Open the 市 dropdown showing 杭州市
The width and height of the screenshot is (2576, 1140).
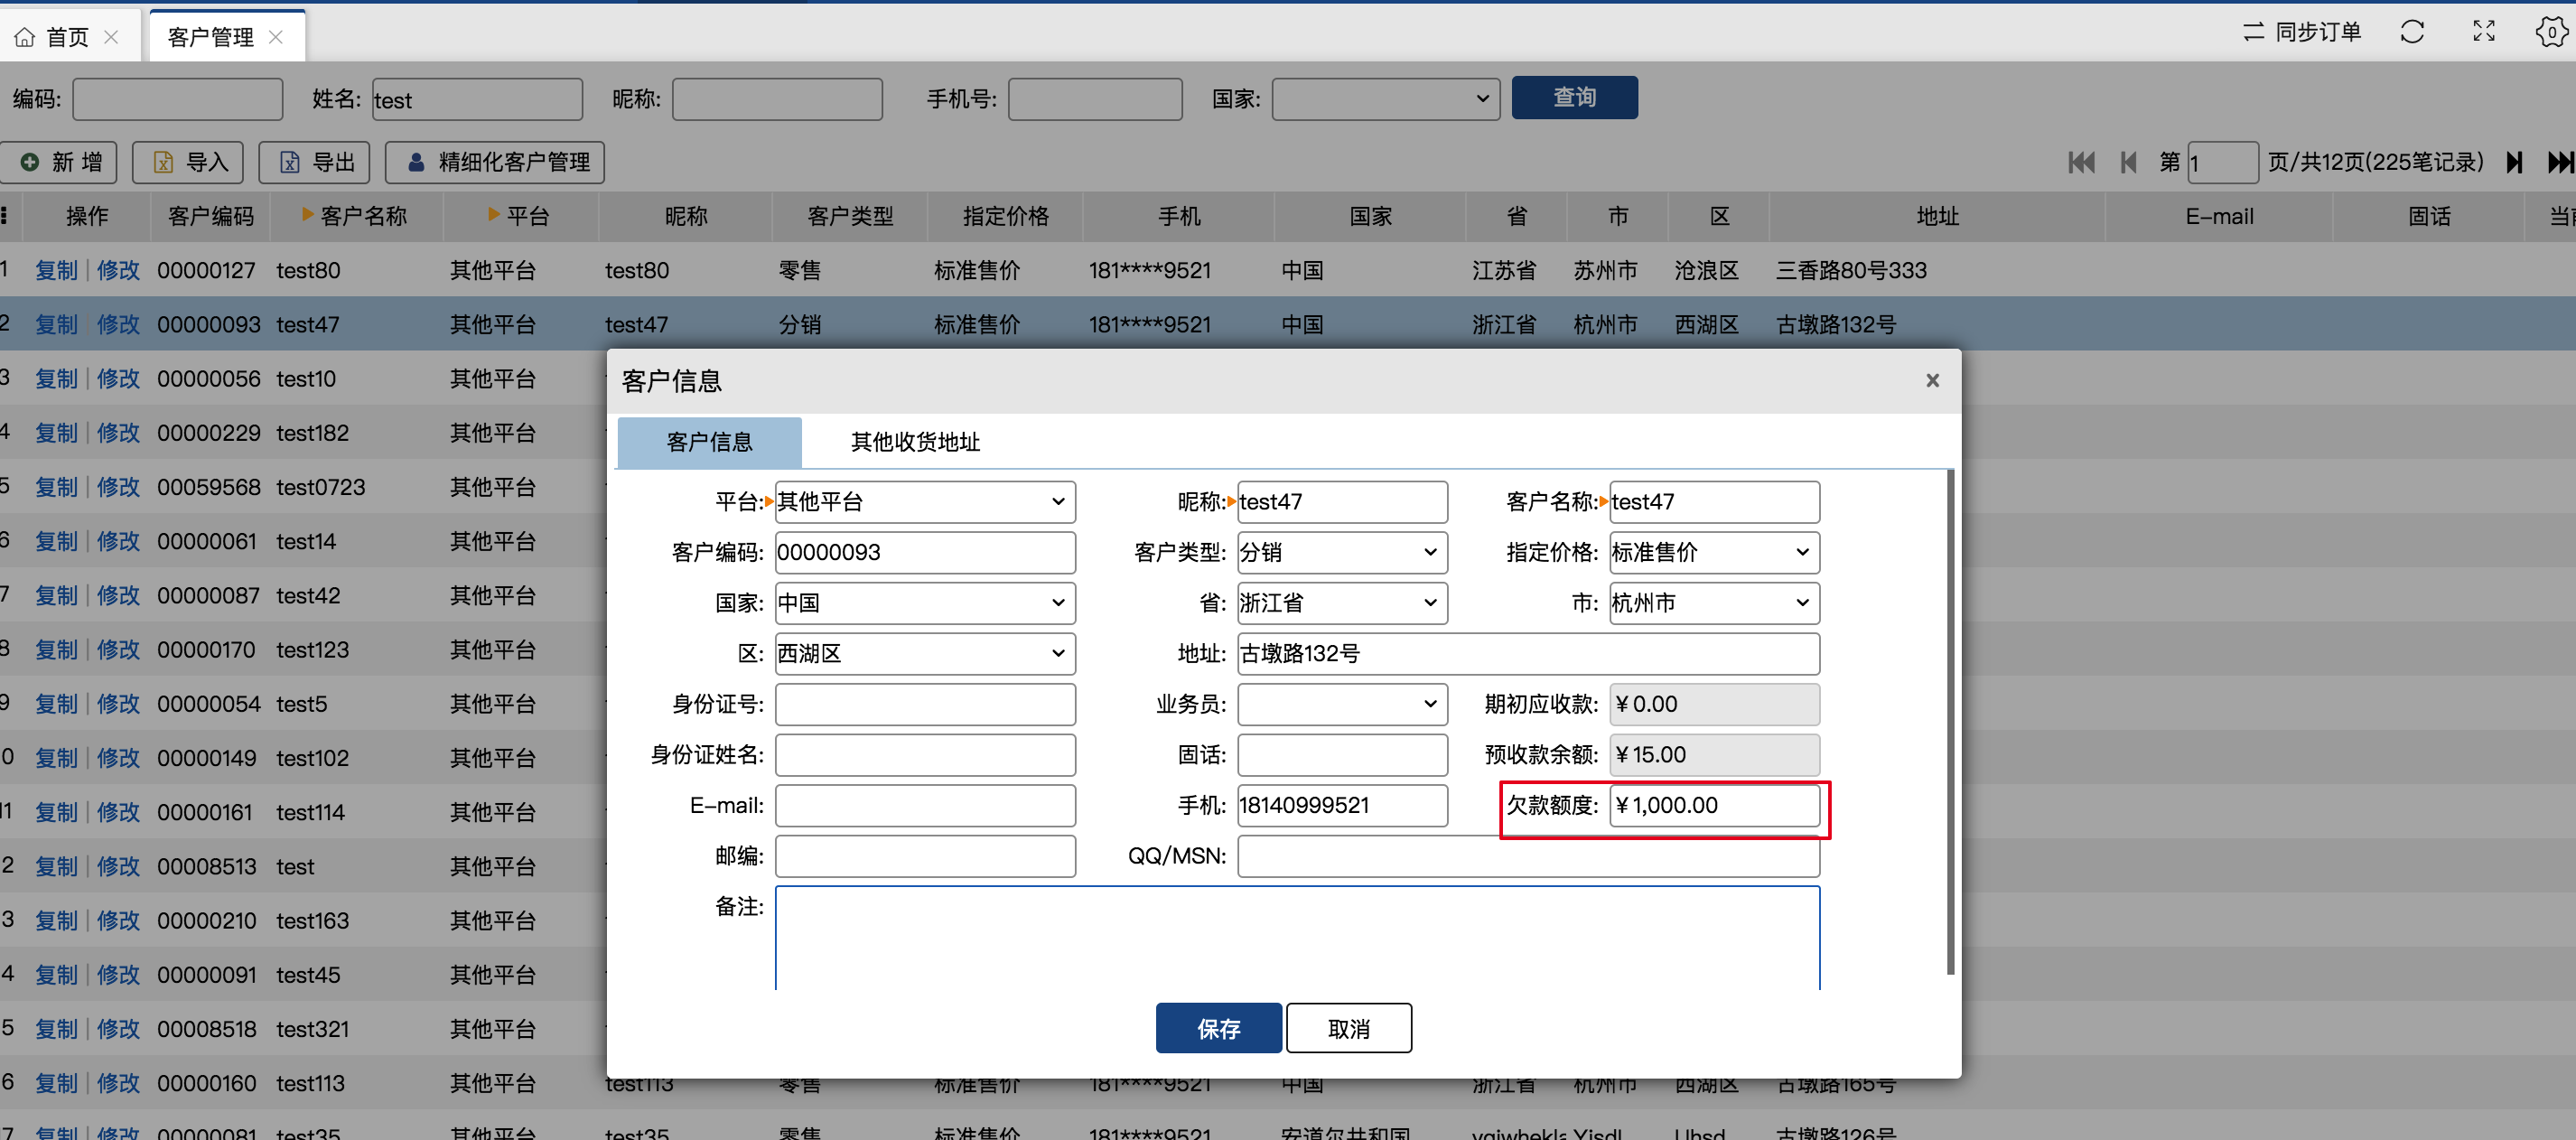(1714, 603)
